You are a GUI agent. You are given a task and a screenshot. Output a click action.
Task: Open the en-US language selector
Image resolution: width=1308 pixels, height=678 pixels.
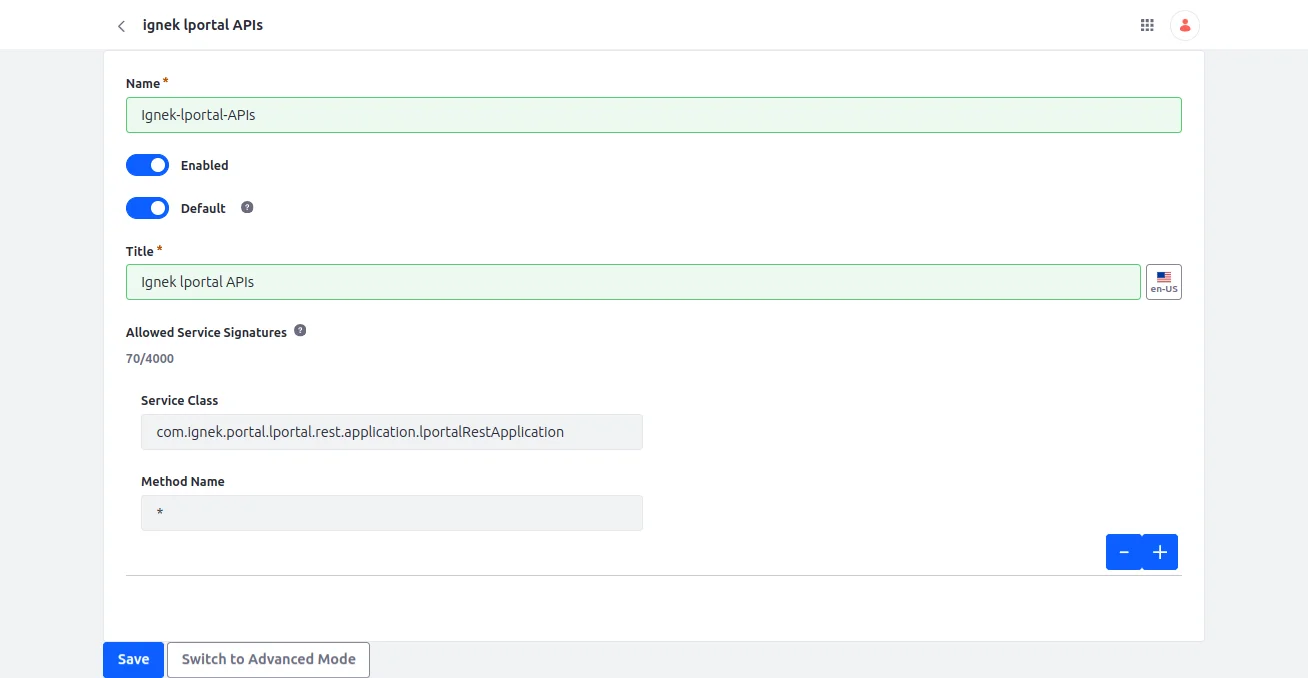pos(1163,282)
